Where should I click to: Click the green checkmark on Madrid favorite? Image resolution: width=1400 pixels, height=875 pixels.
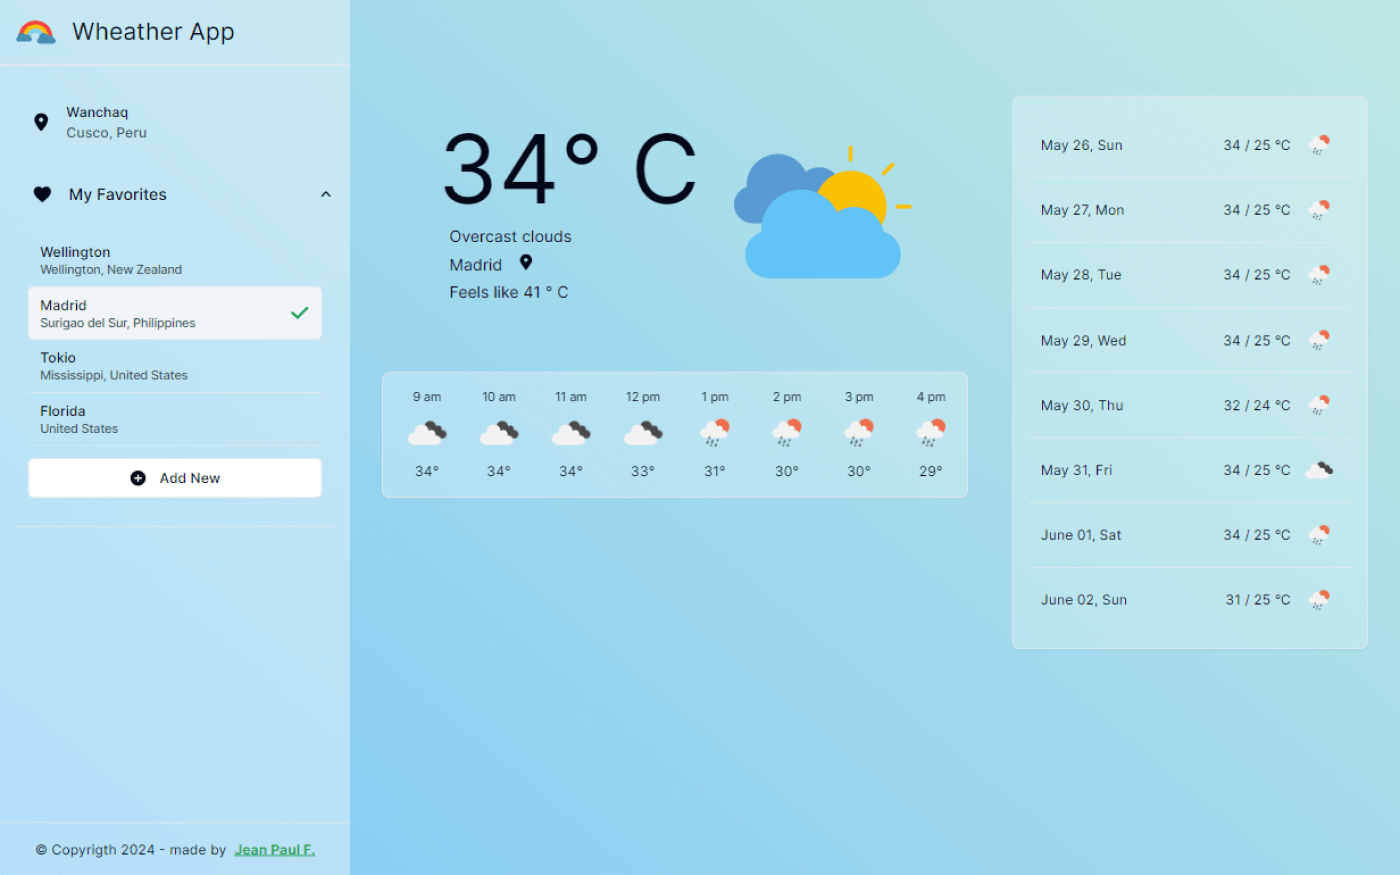pos(299,313)
